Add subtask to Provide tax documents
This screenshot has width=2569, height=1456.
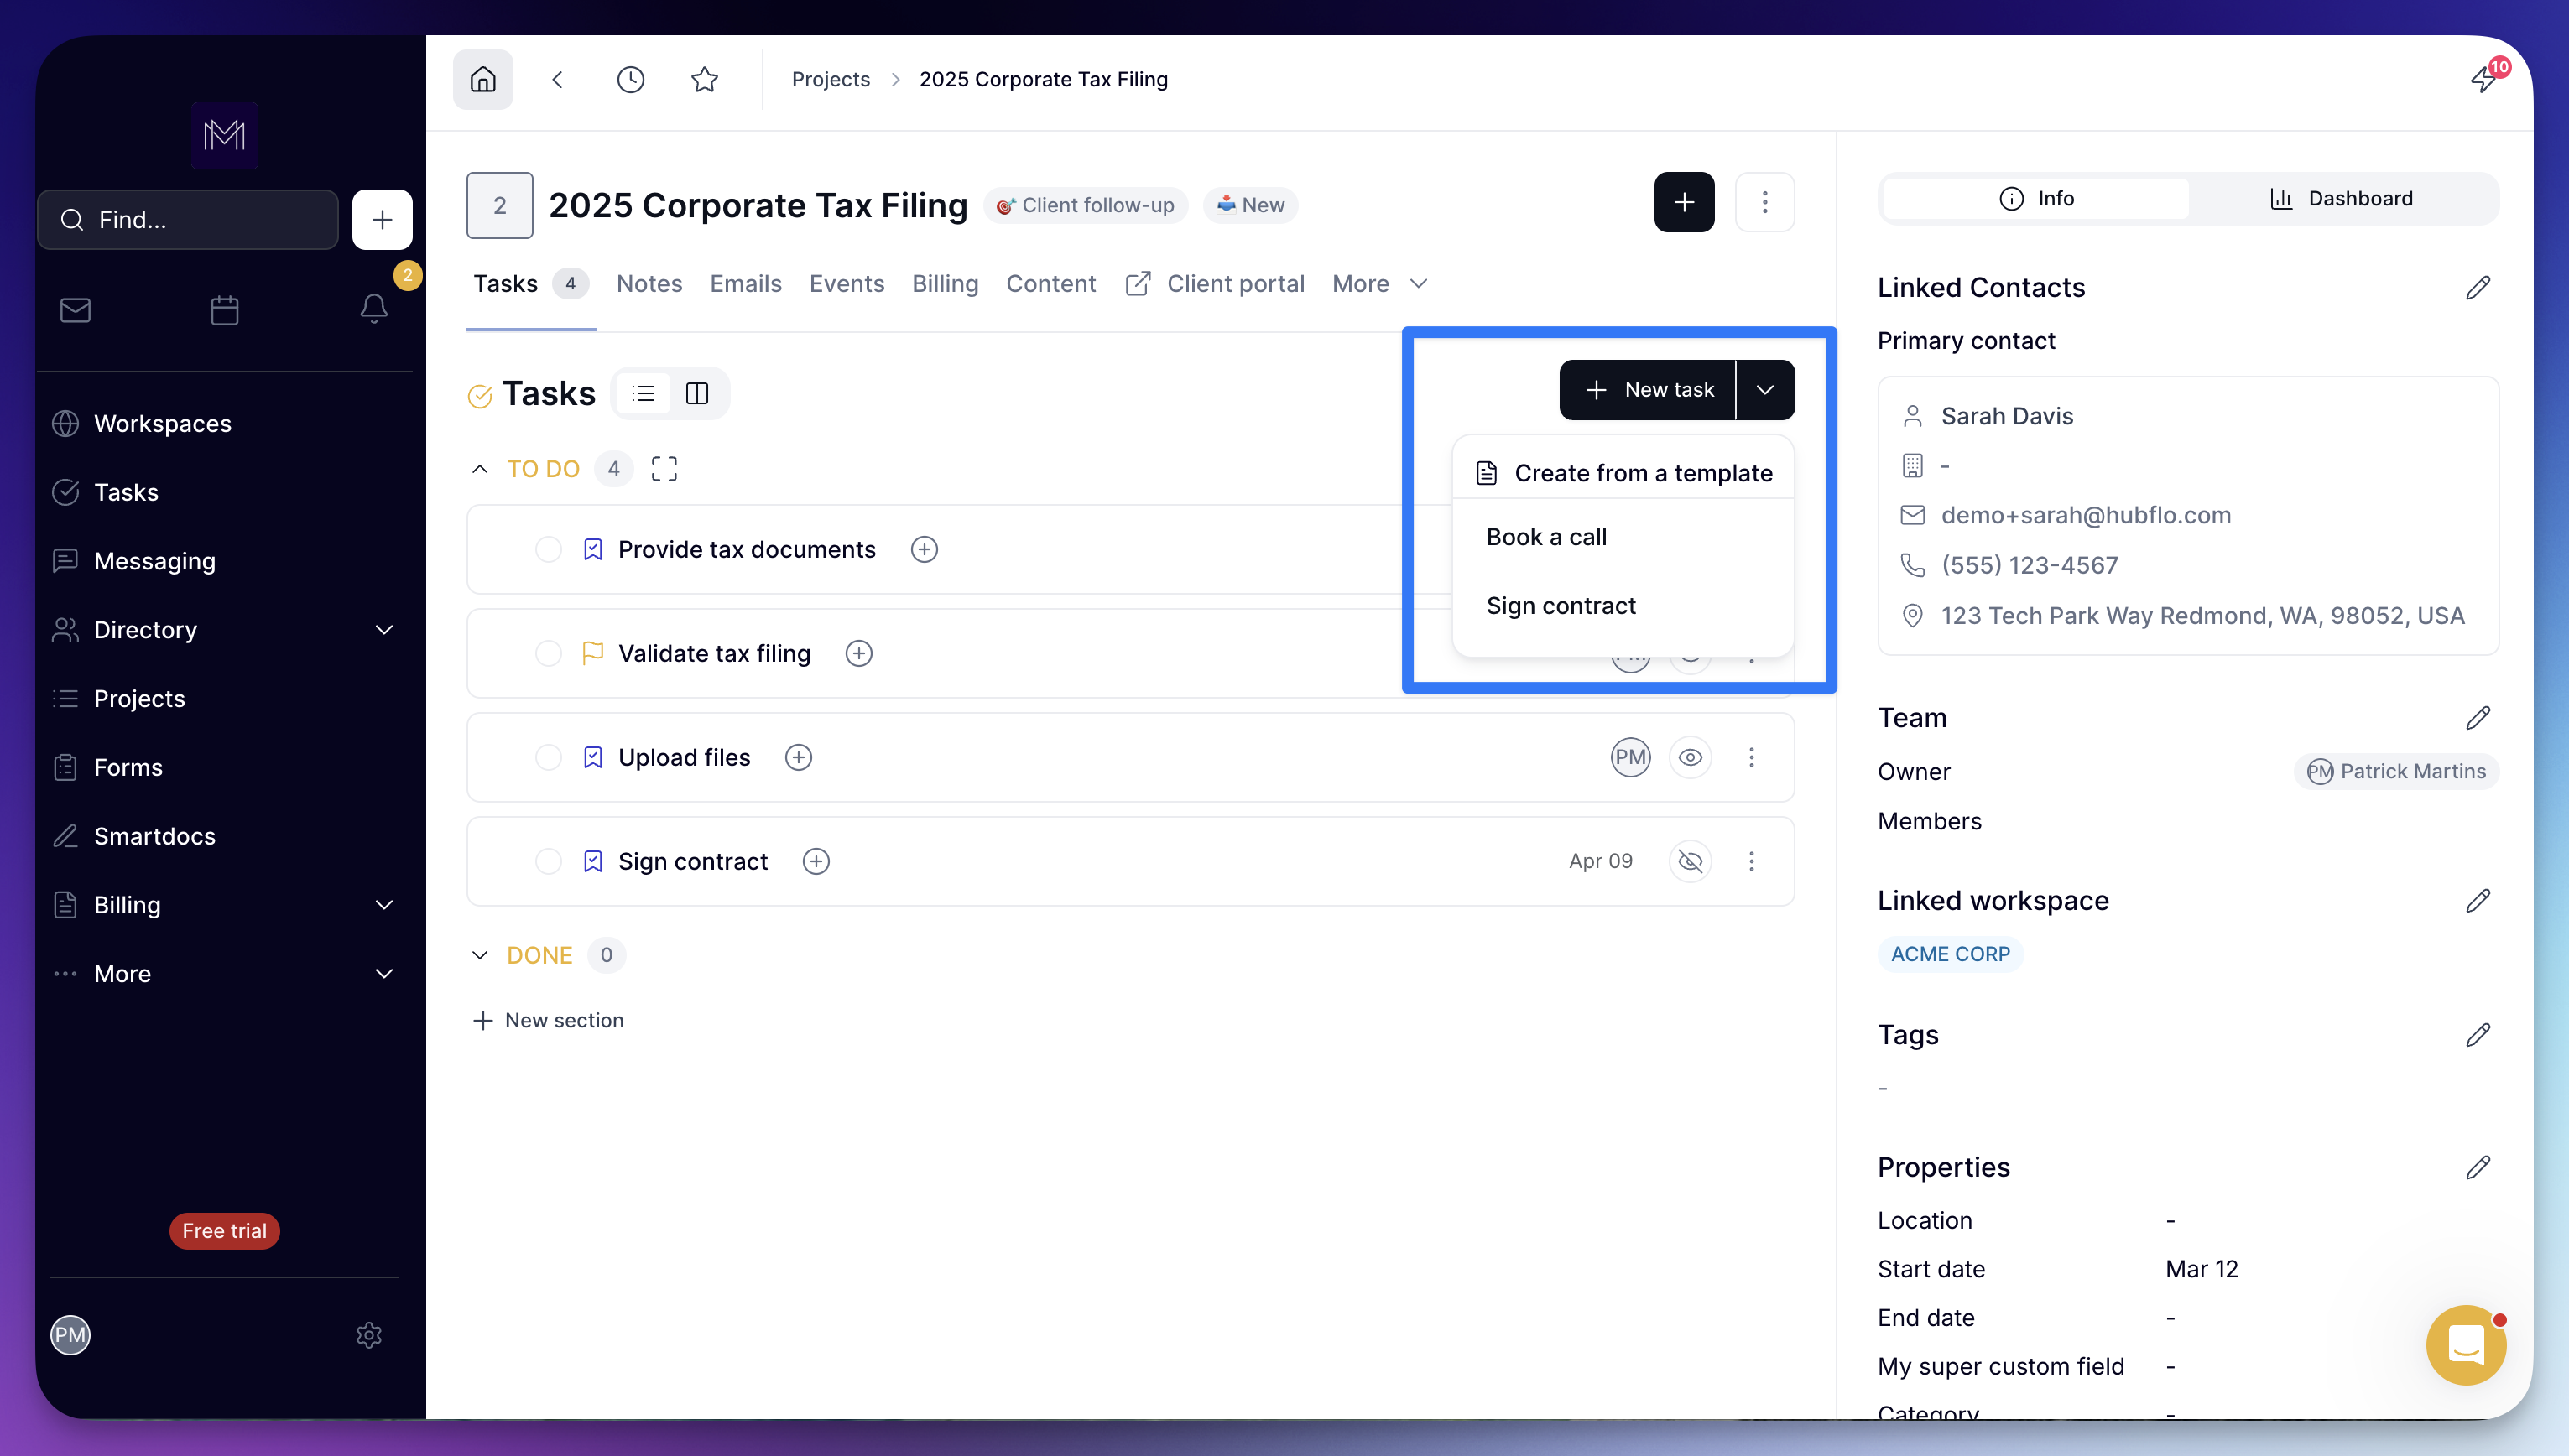[x=924, y=549]
